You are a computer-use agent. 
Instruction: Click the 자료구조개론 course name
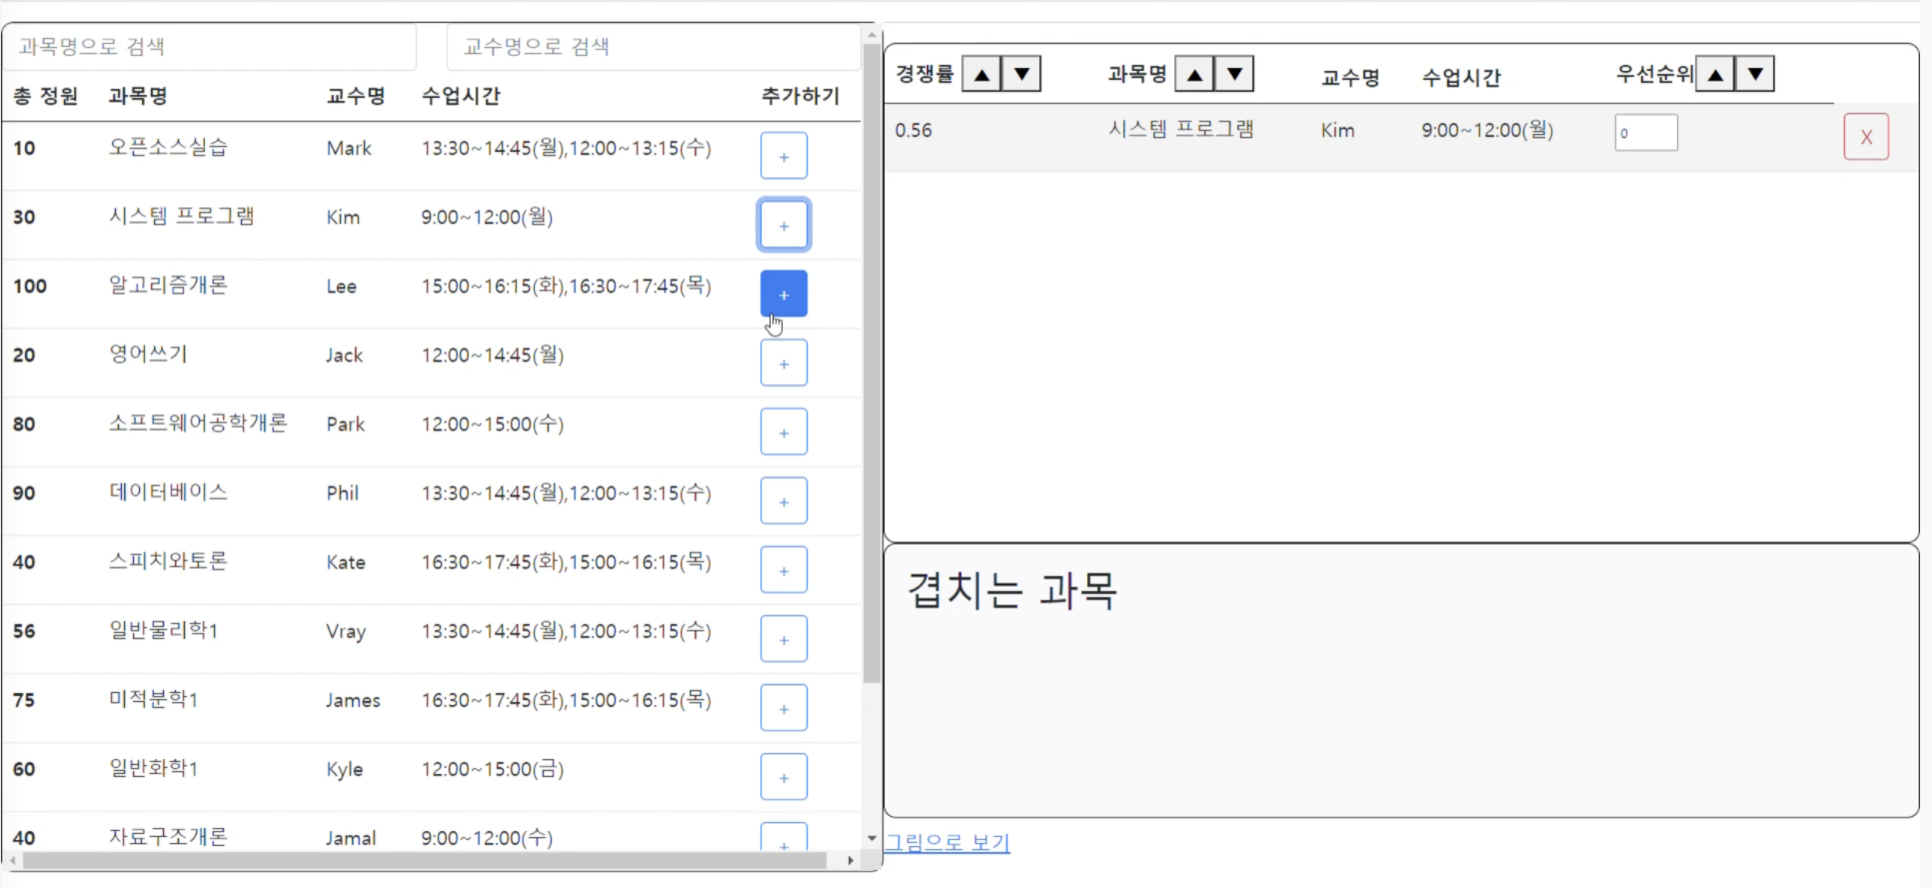pyautogui.click(x=168, y=837)
